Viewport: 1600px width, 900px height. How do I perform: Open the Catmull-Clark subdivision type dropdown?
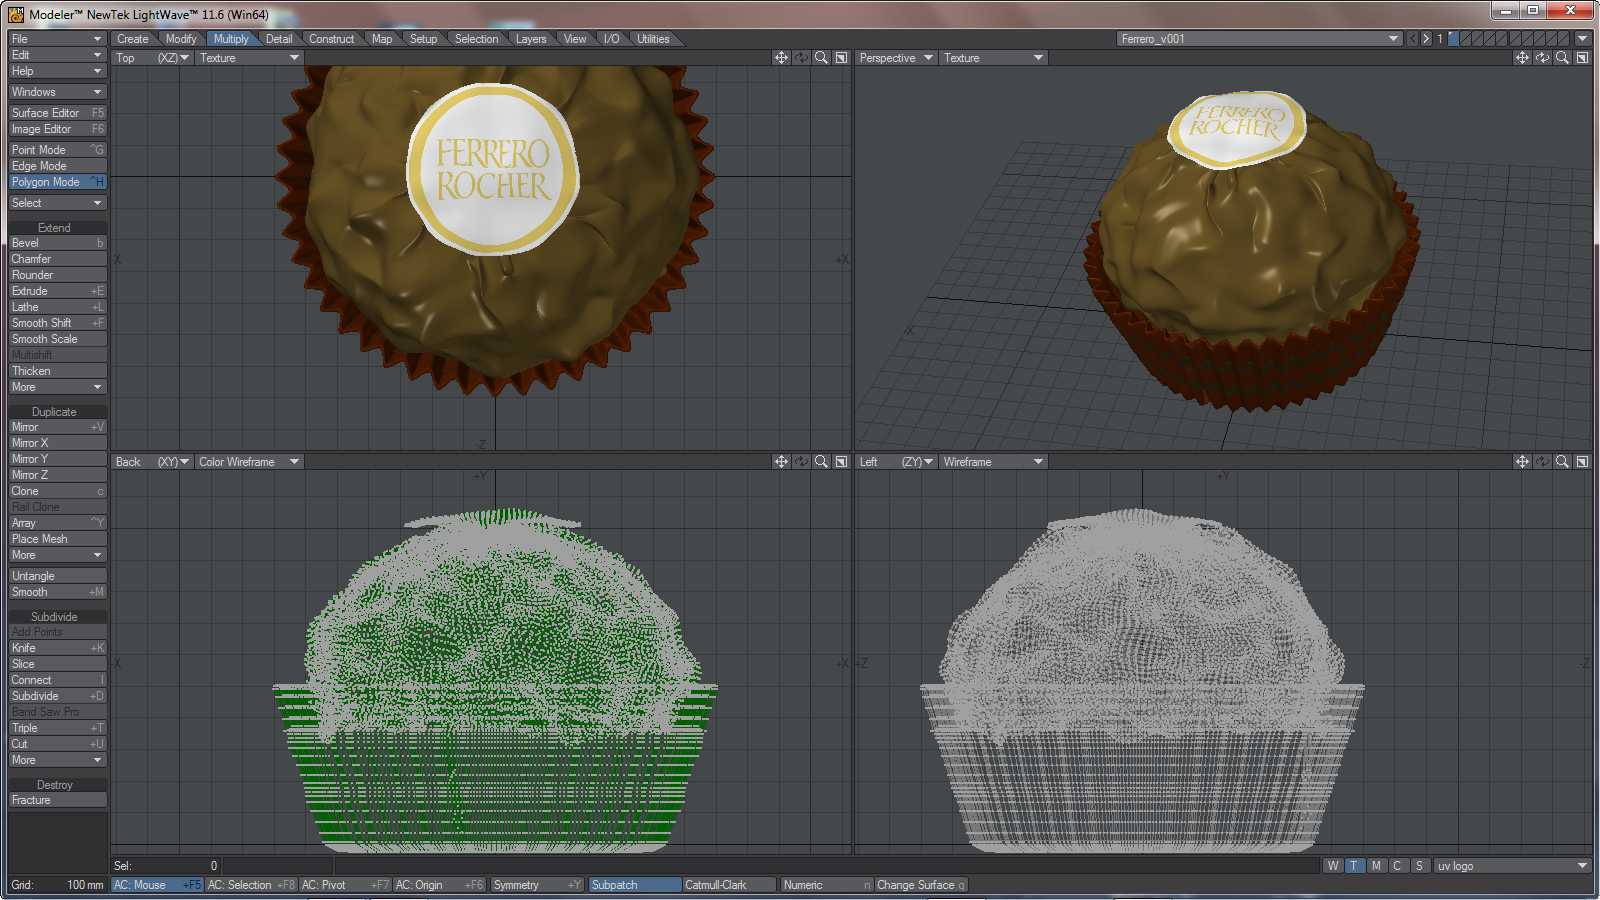coord(729,885)
